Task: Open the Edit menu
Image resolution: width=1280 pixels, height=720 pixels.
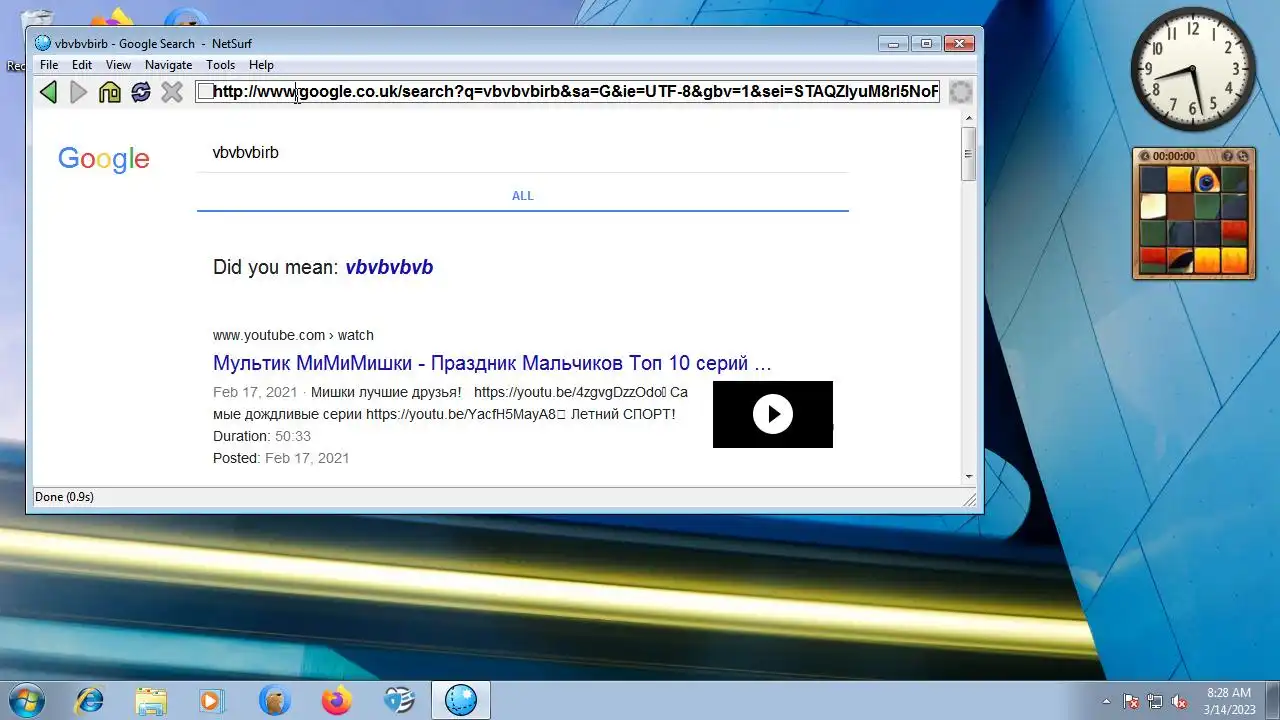Action: coord(82,65)
